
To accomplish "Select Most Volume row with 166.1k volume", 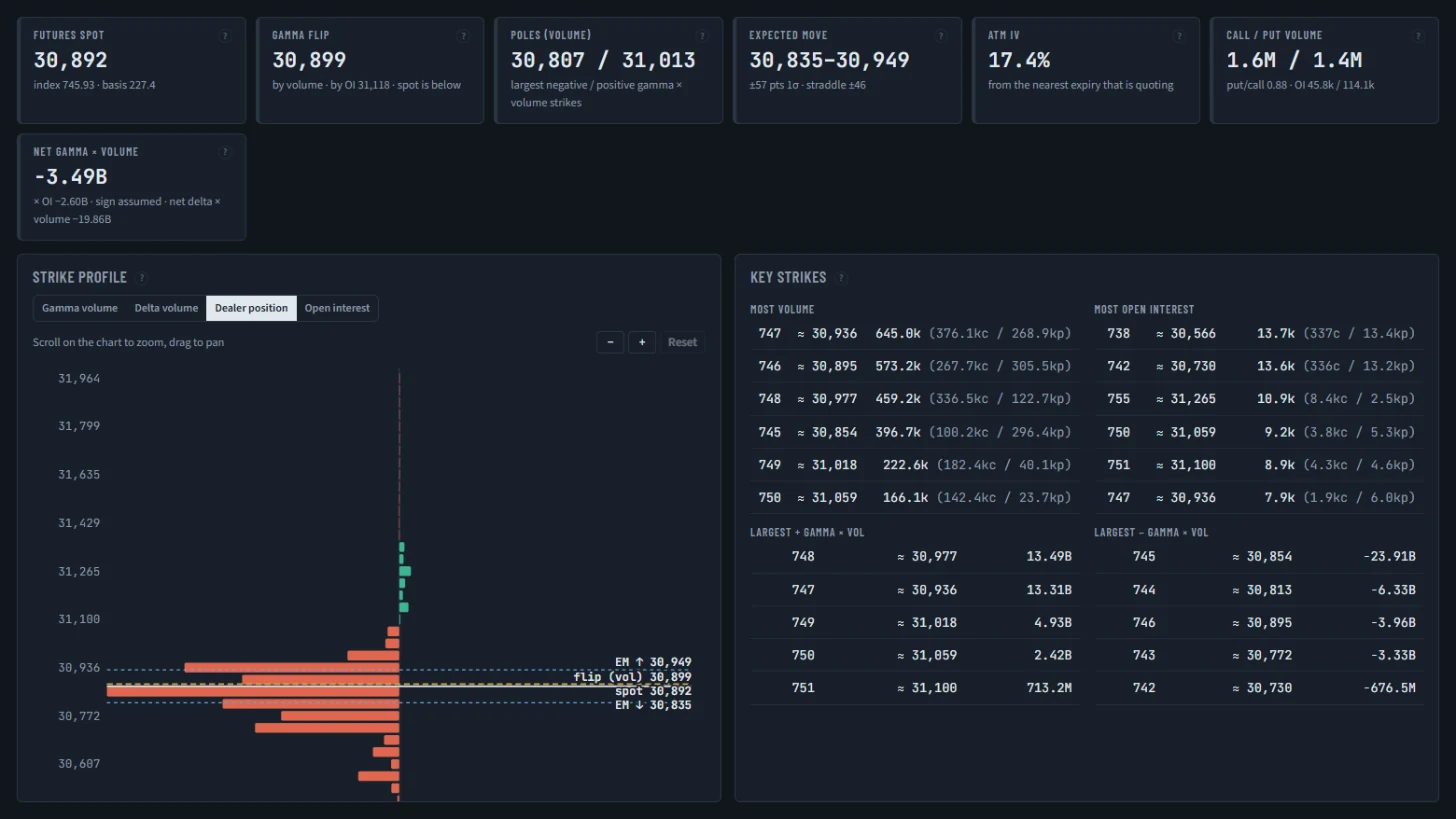I will pos(915,497).
